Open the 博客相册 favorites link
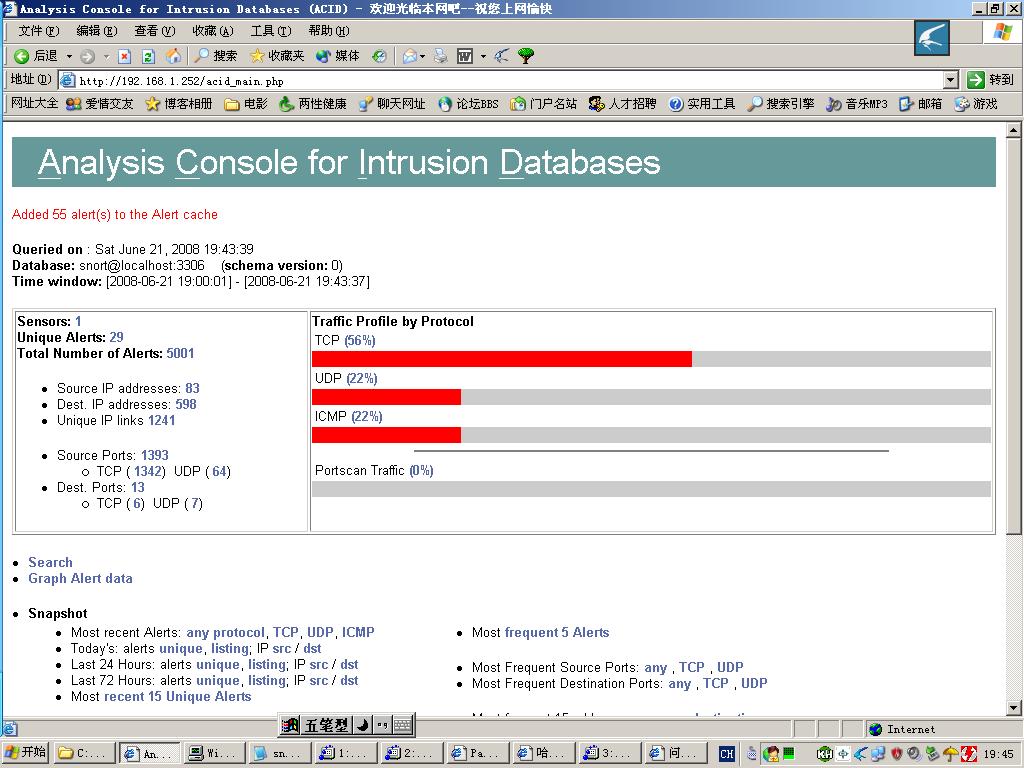The height and width of the screenshot is (768, 1024). [x=179, y=104]
